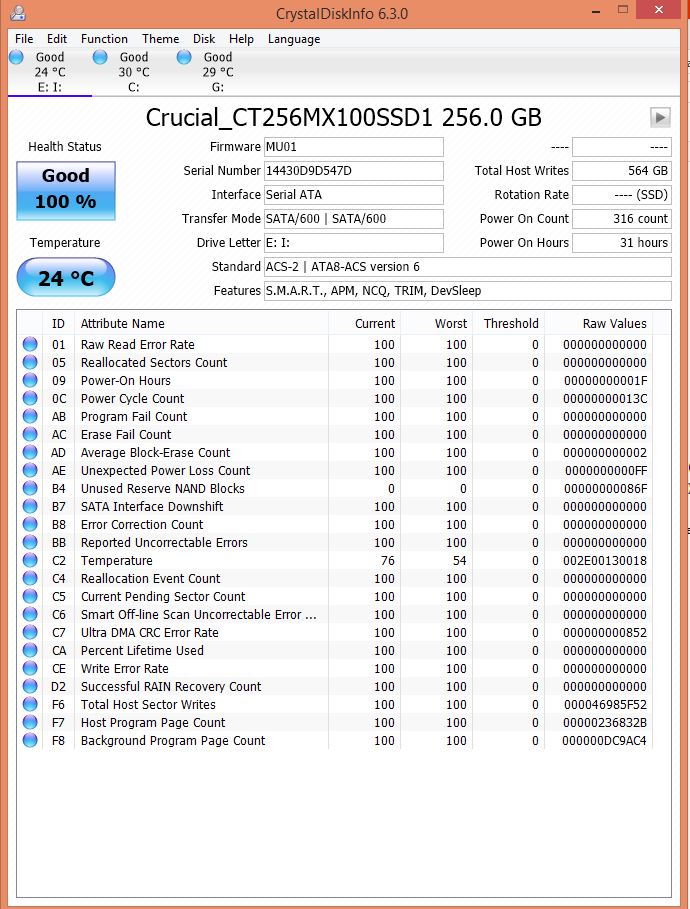
Task: Click the Features field listing S.M.A.R.T.
Action: [x=468, y=290]
